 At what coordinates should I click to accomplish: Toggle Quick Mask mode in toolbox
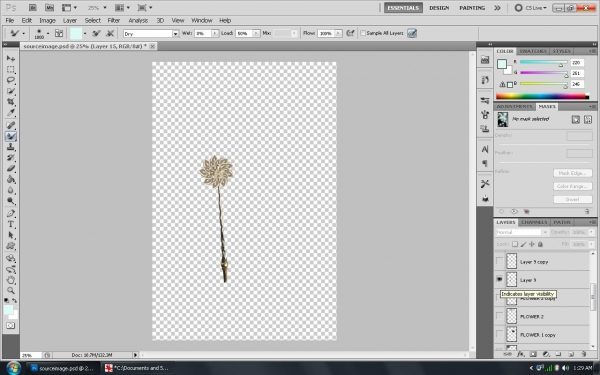[x=11, y=326]
